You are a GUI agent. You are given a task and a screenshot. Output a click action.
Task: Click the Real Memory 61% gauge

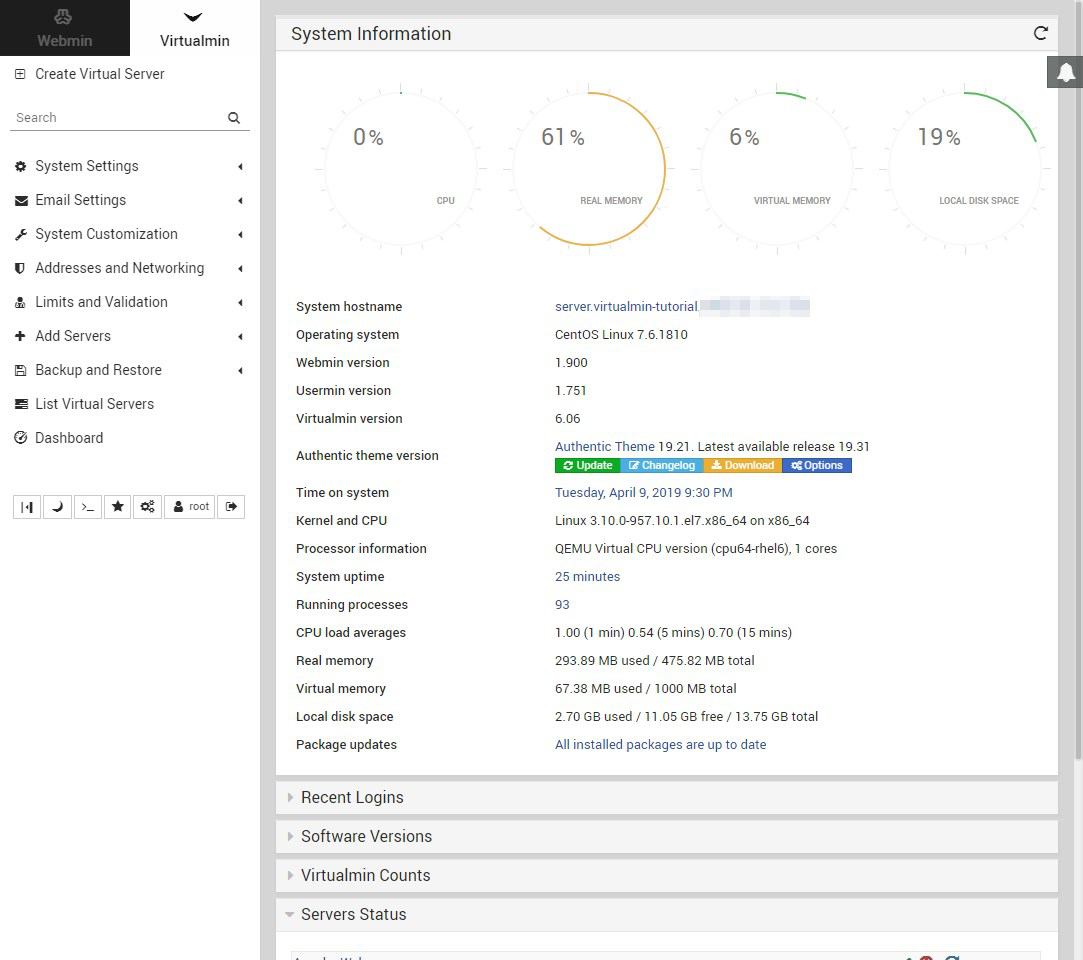click(589, 169)
